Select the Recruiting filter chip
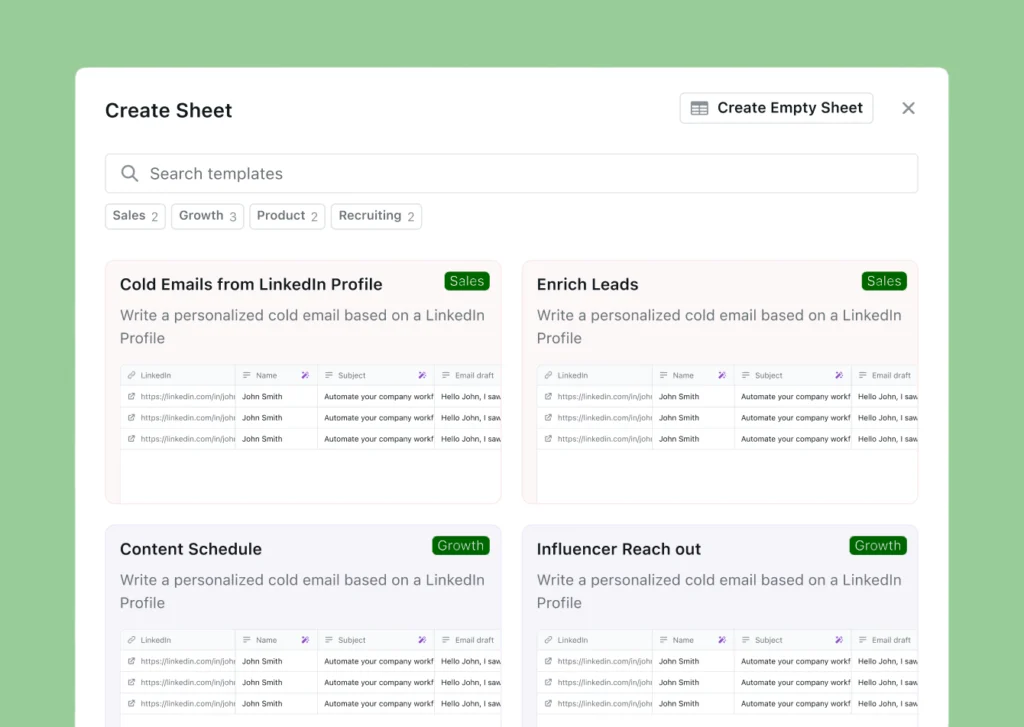Viewport: 1024px width, 727px height. pos(376,216)
